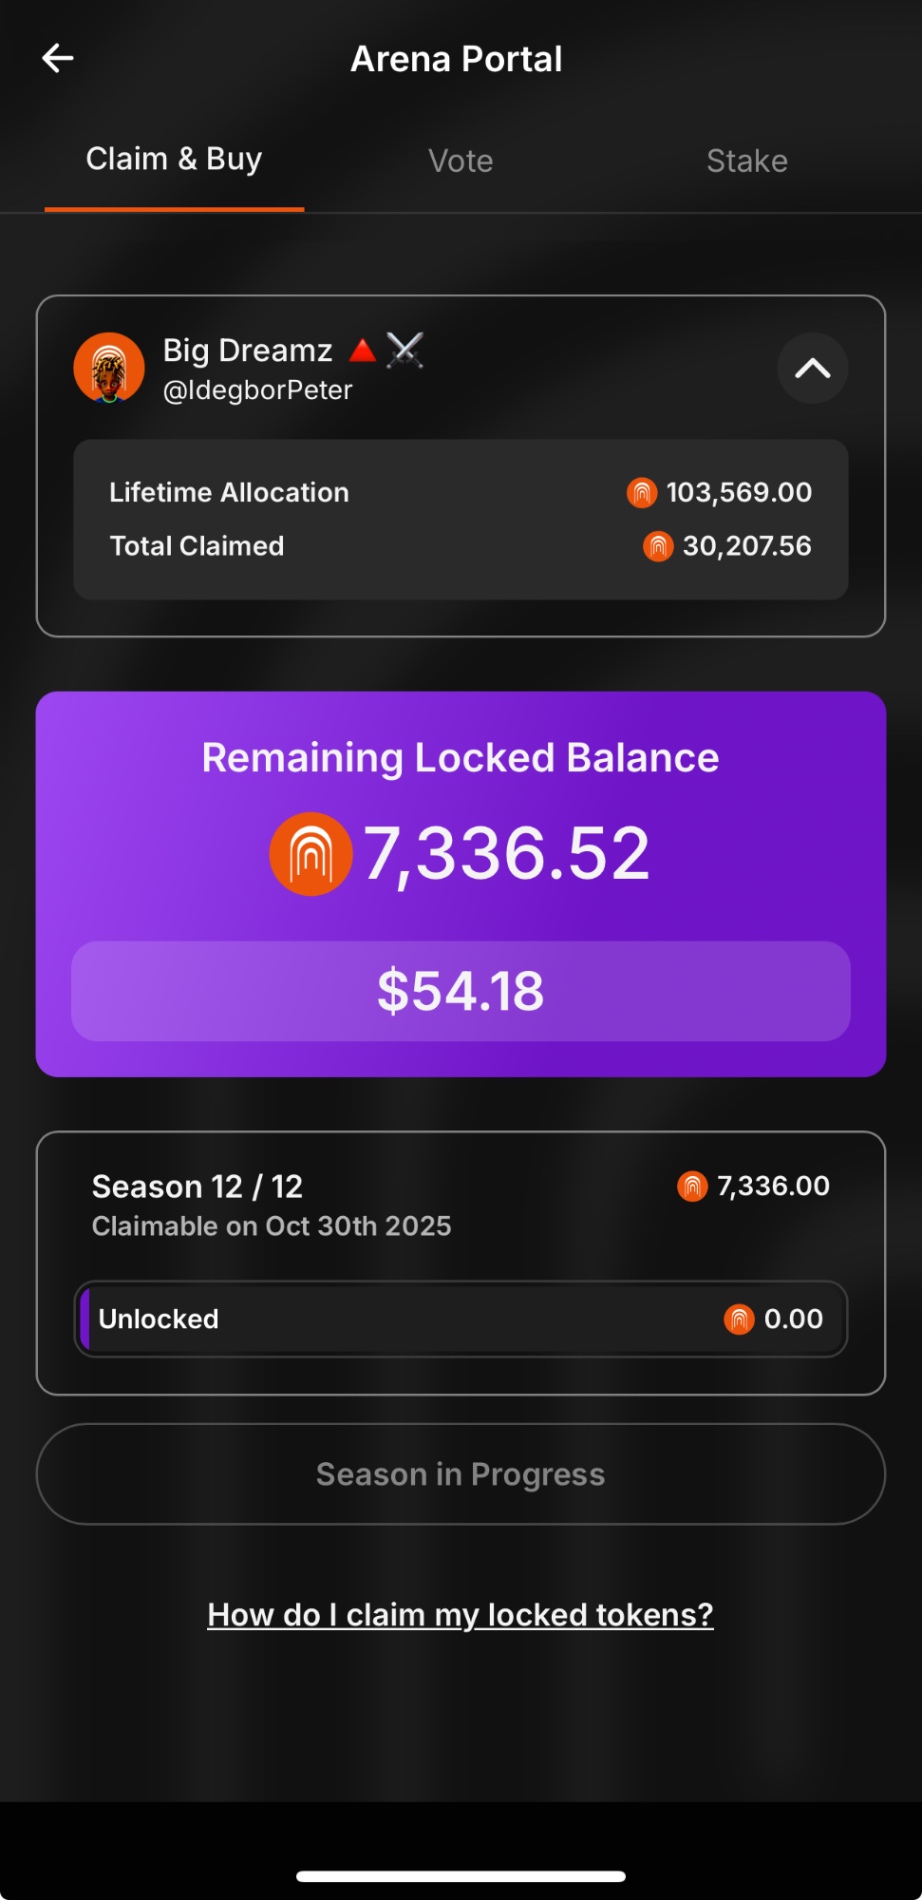The height and width of the screenshot is (1900, 922).
Task: Tap large Arena token icon in purple card
Action: coord(311,854)
